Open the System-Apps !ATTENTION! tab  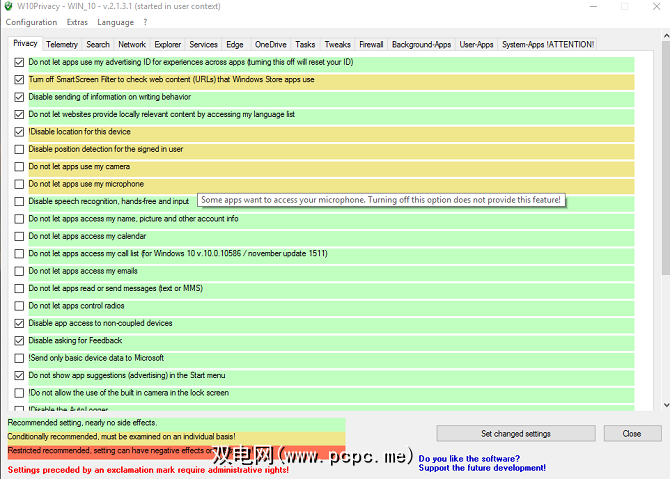pyautogui.click(x=548, y=44)
